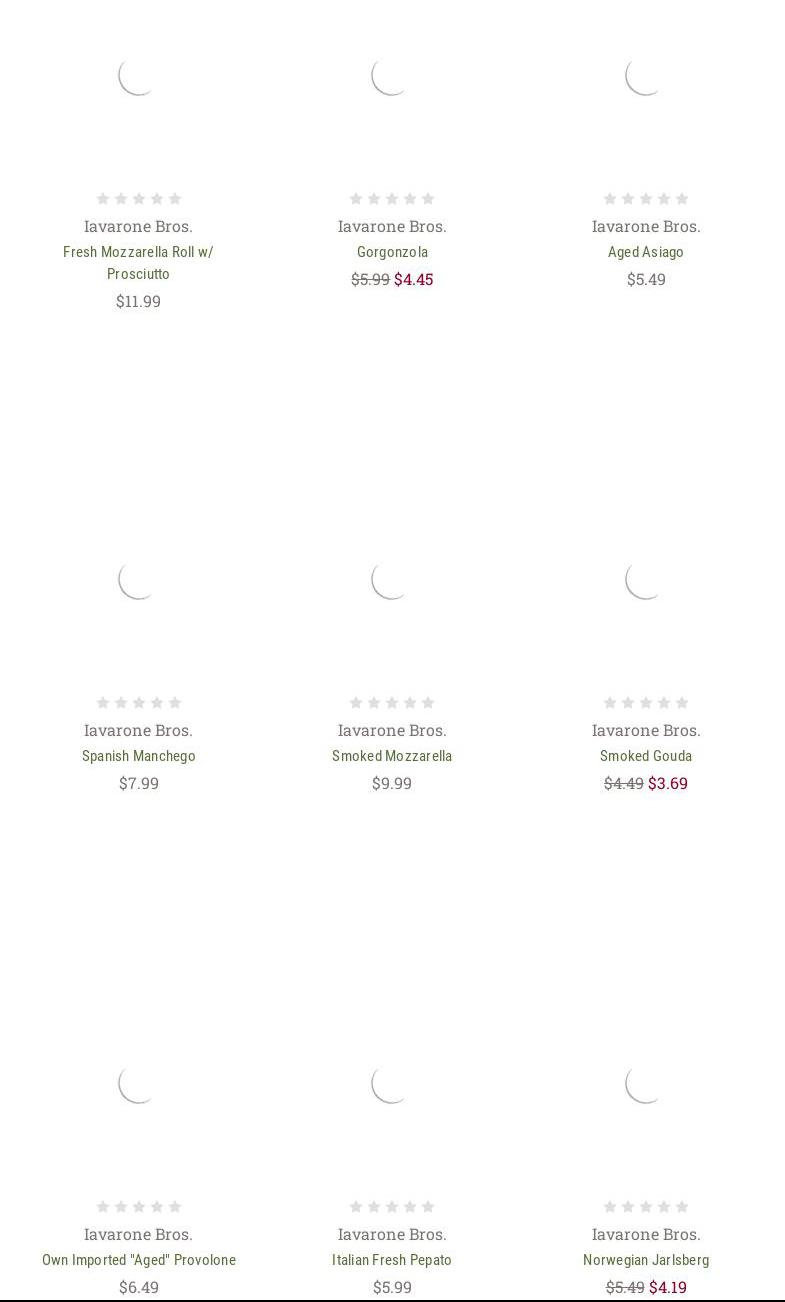Image resolution: width=785 pixels, height=1302 pixels.
Task: Open the Italian Fresh Pepato product link
Action: click(x=392, y=1260)
